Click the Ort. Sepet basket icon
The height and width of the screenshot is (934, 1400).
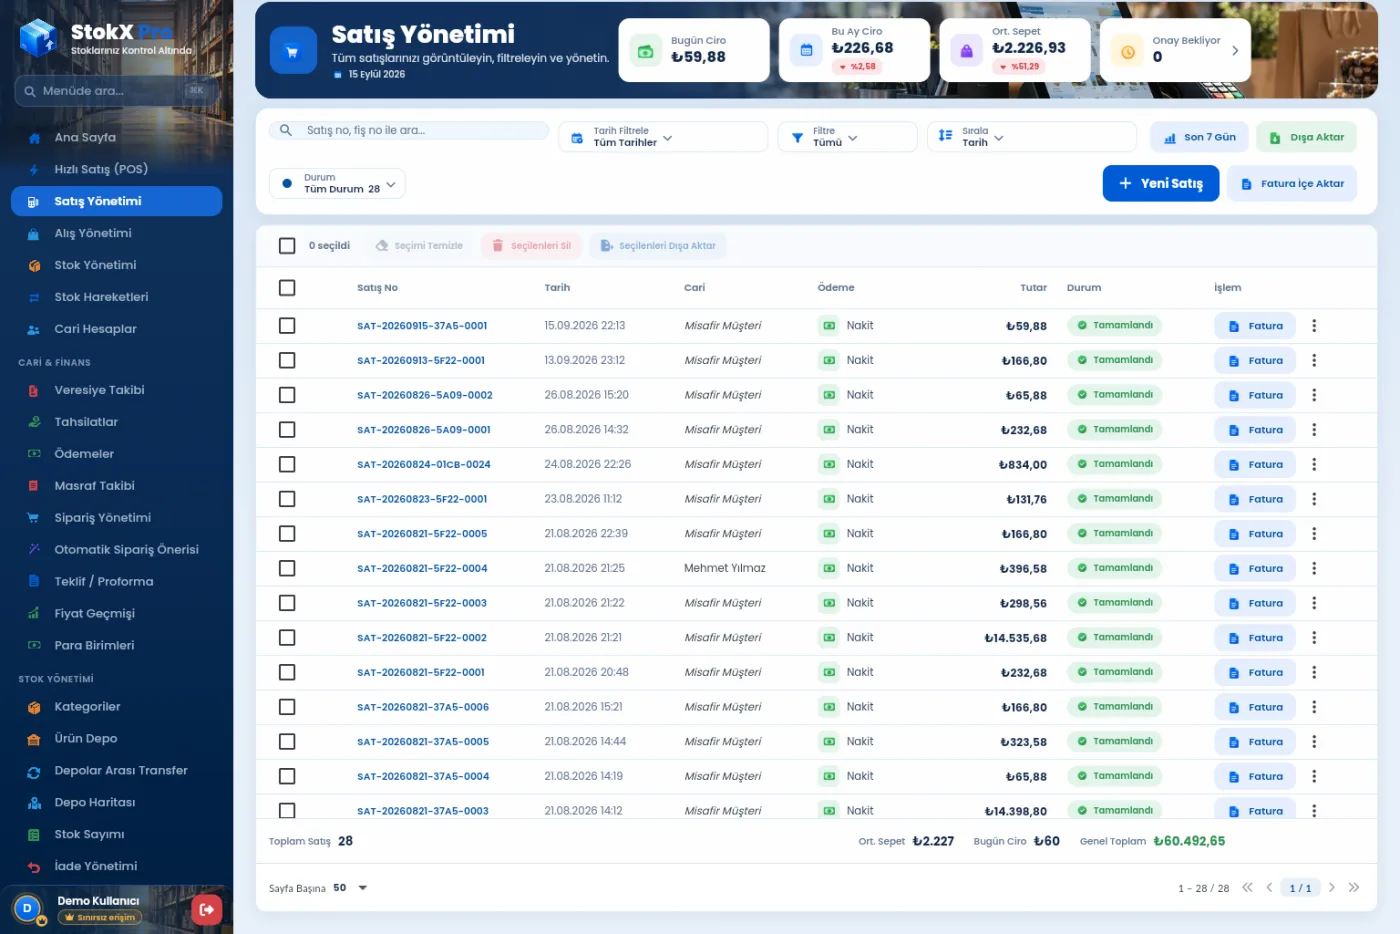966,50
